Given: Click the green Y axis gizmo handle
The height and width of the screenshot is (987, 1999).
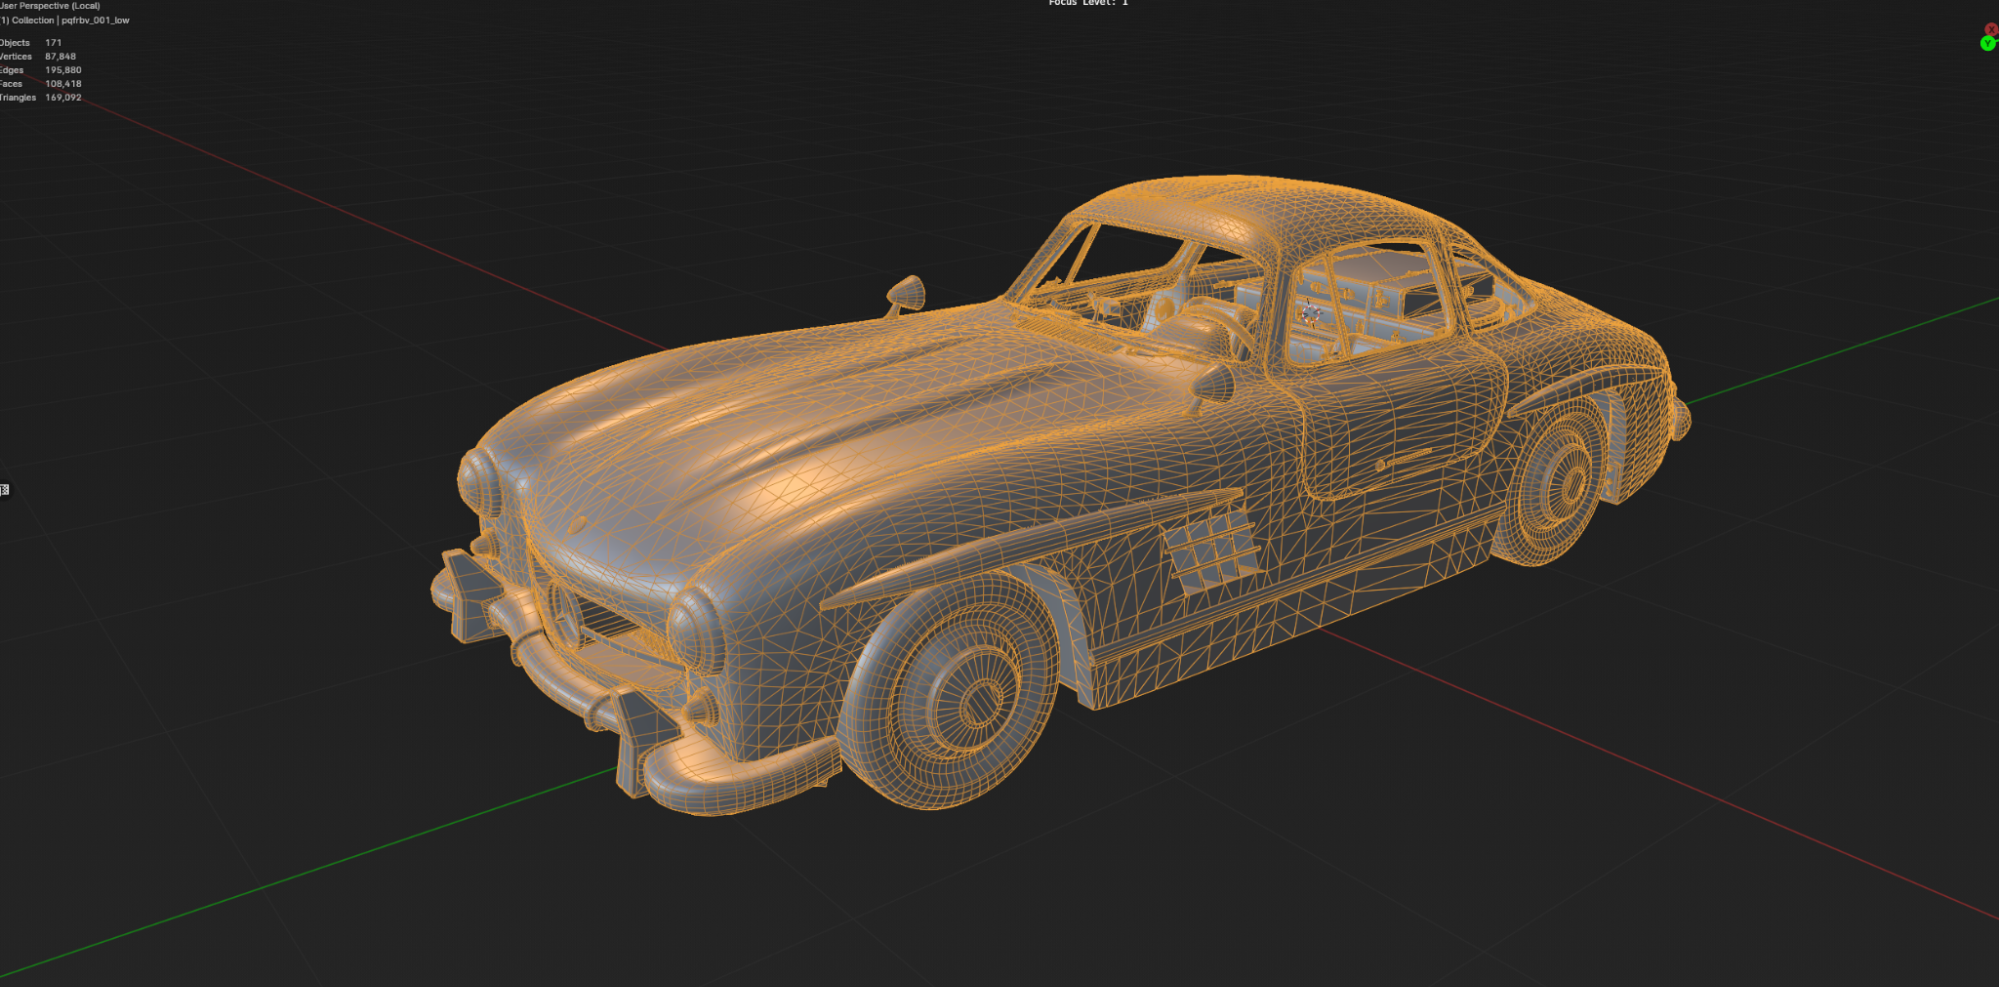Looking at the screenshot, I should click(x=1987, y=44).
